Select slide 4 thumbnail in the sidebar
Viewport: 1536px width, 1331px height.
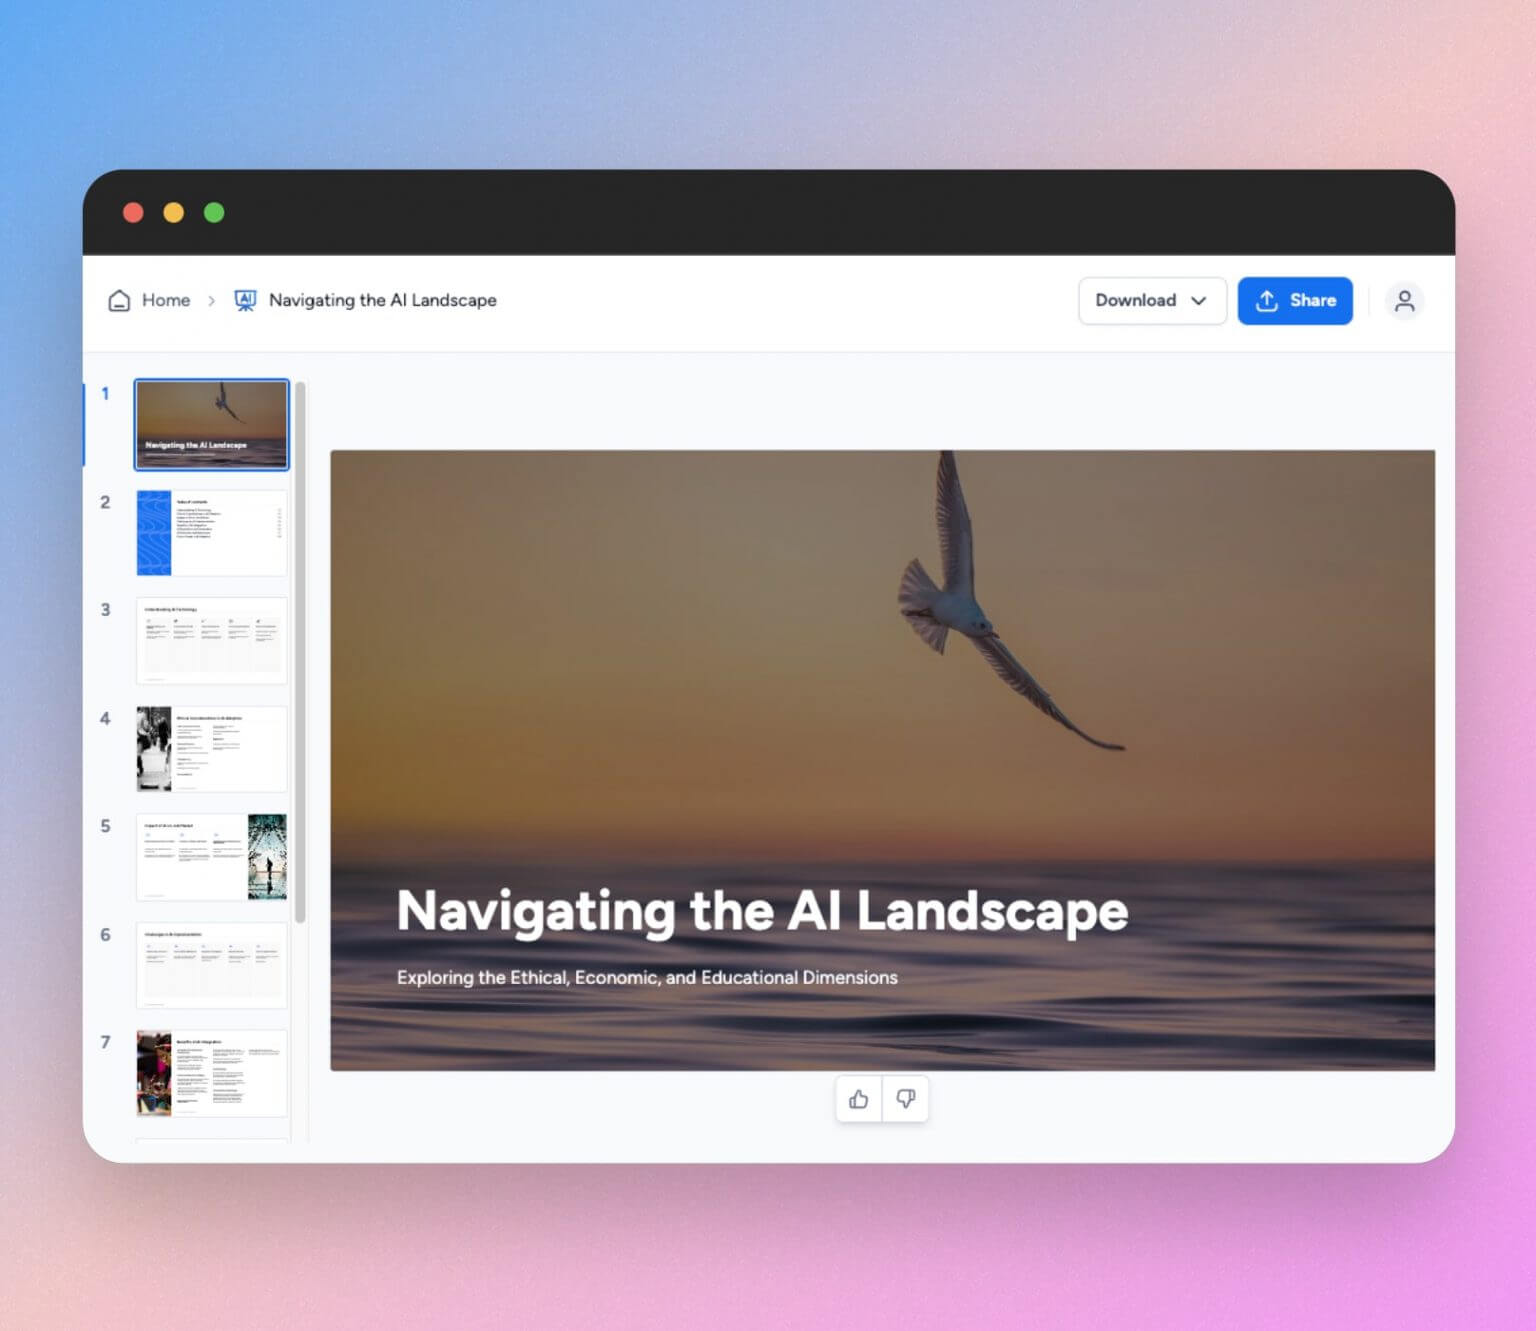211,748
